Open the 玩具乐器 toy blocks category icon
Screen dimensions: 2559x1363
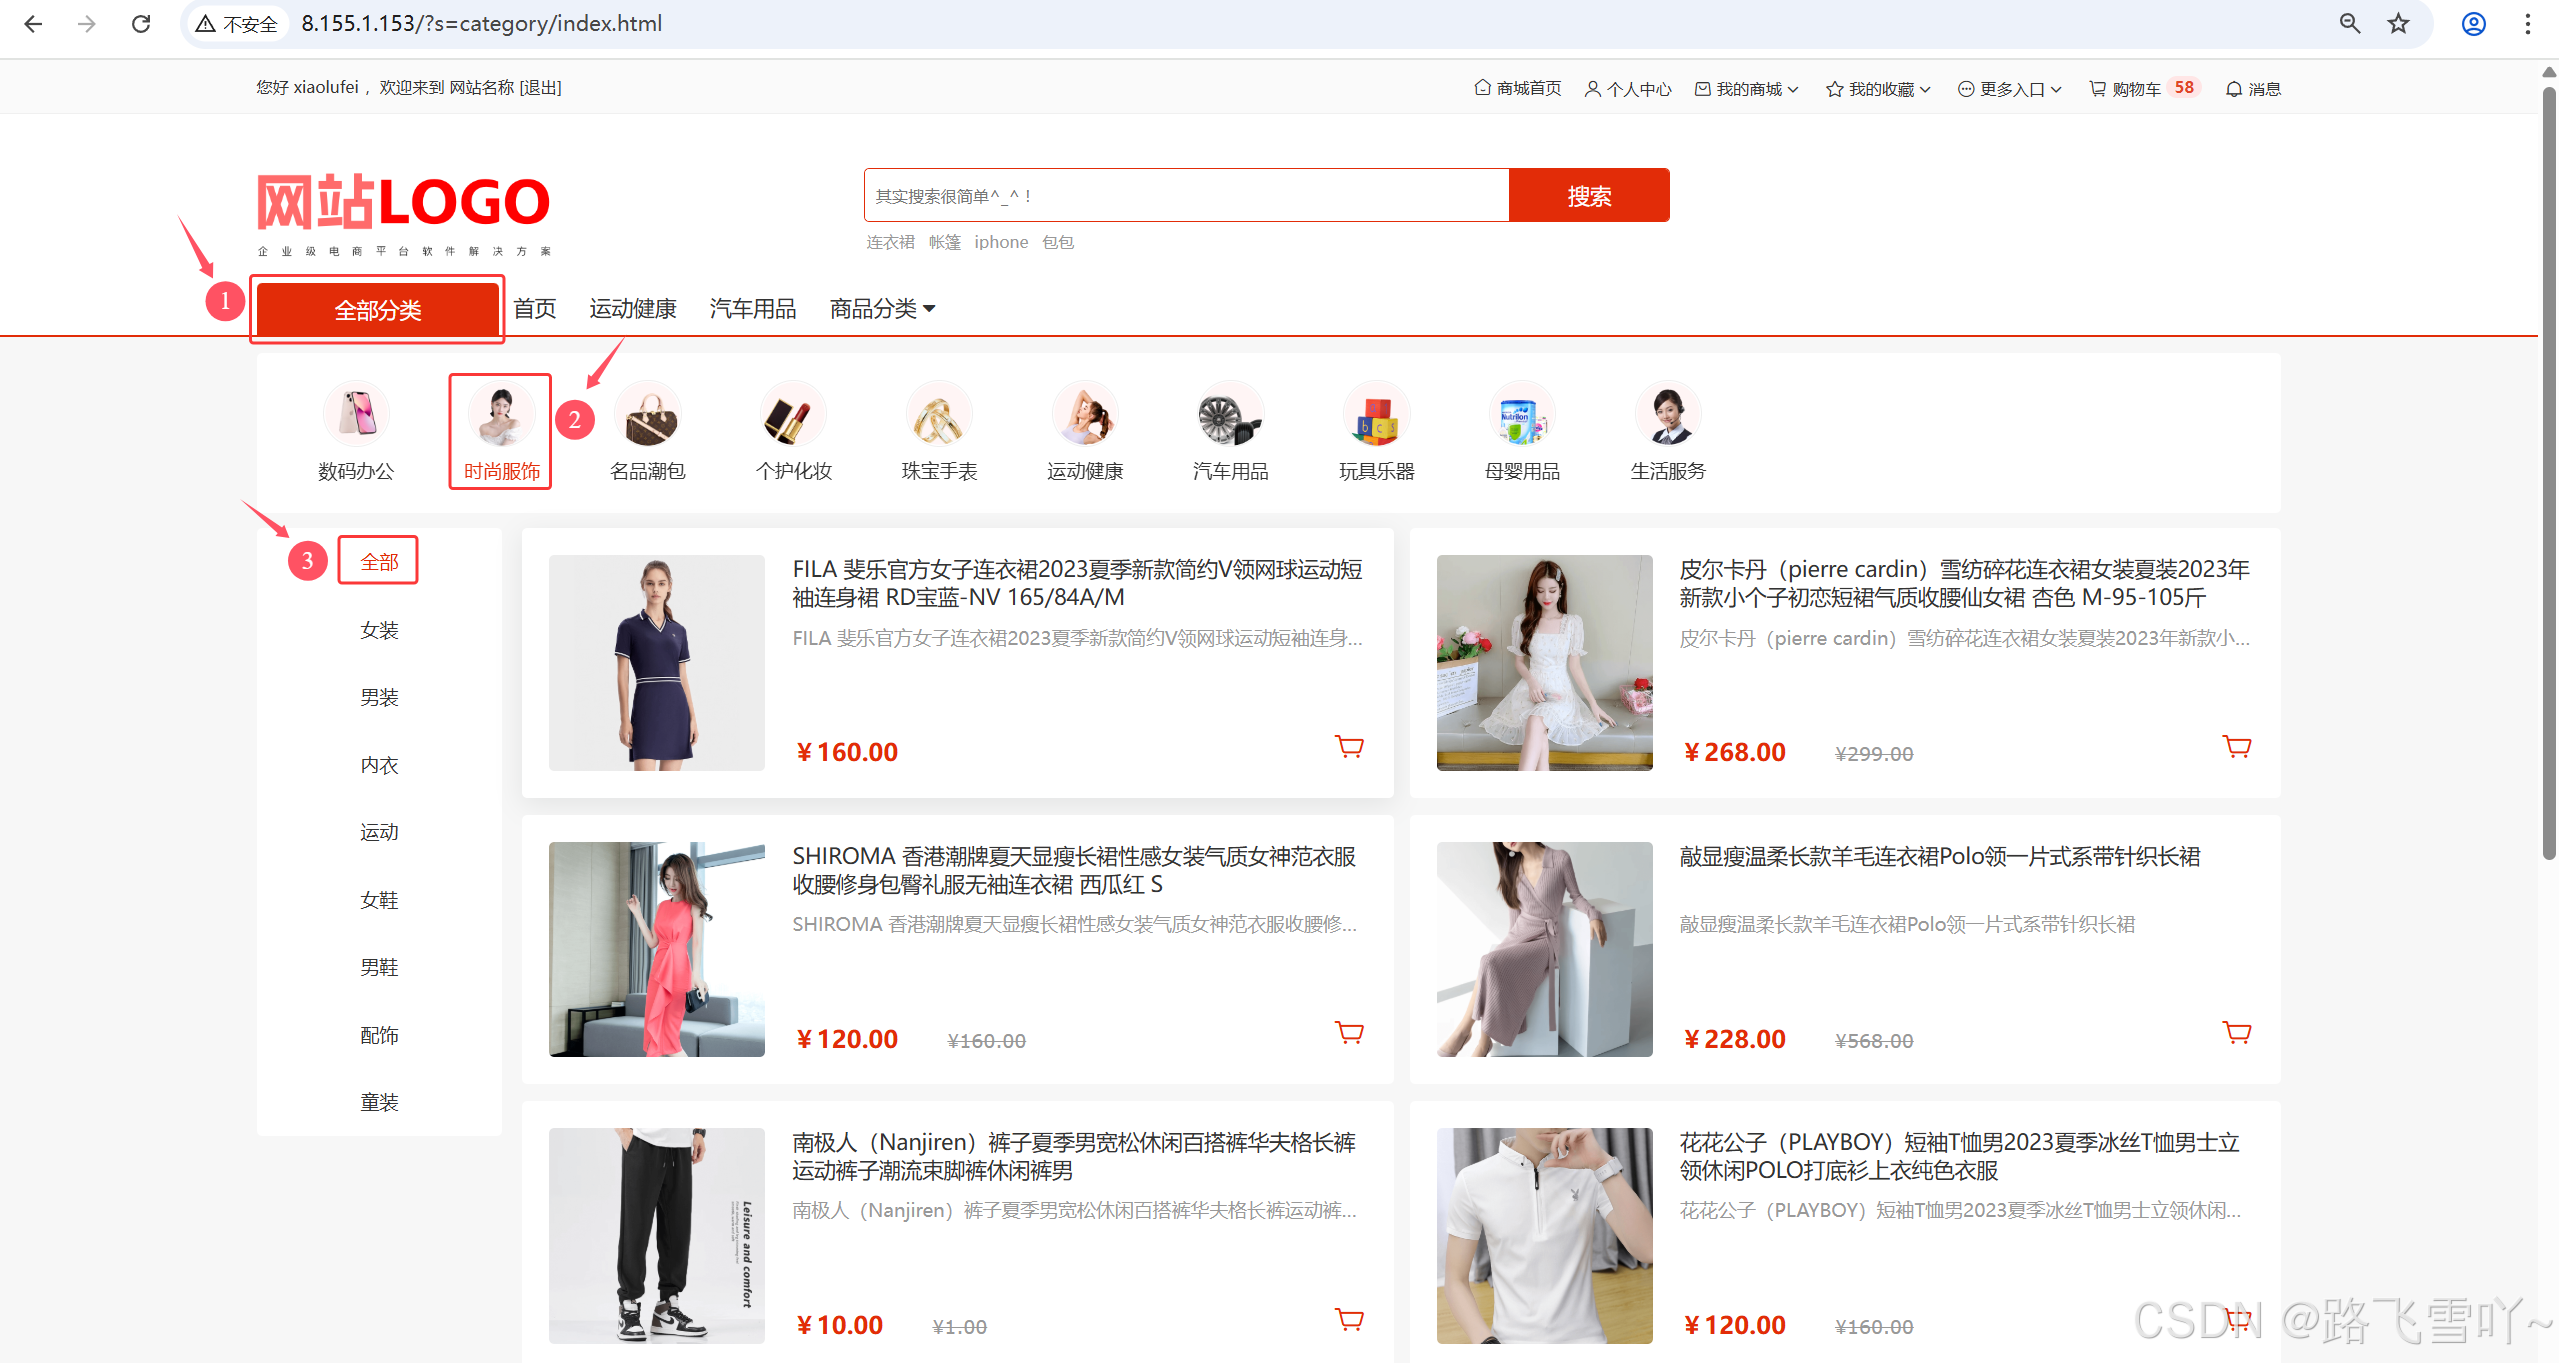pos(1376,414)
